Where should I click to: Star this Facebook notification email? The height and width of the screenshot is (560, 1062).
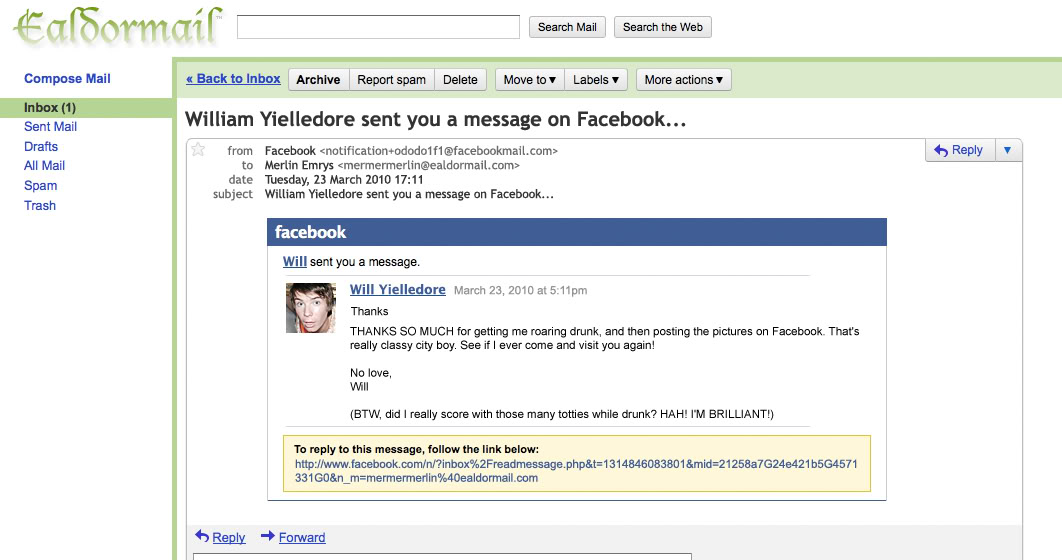198,150
